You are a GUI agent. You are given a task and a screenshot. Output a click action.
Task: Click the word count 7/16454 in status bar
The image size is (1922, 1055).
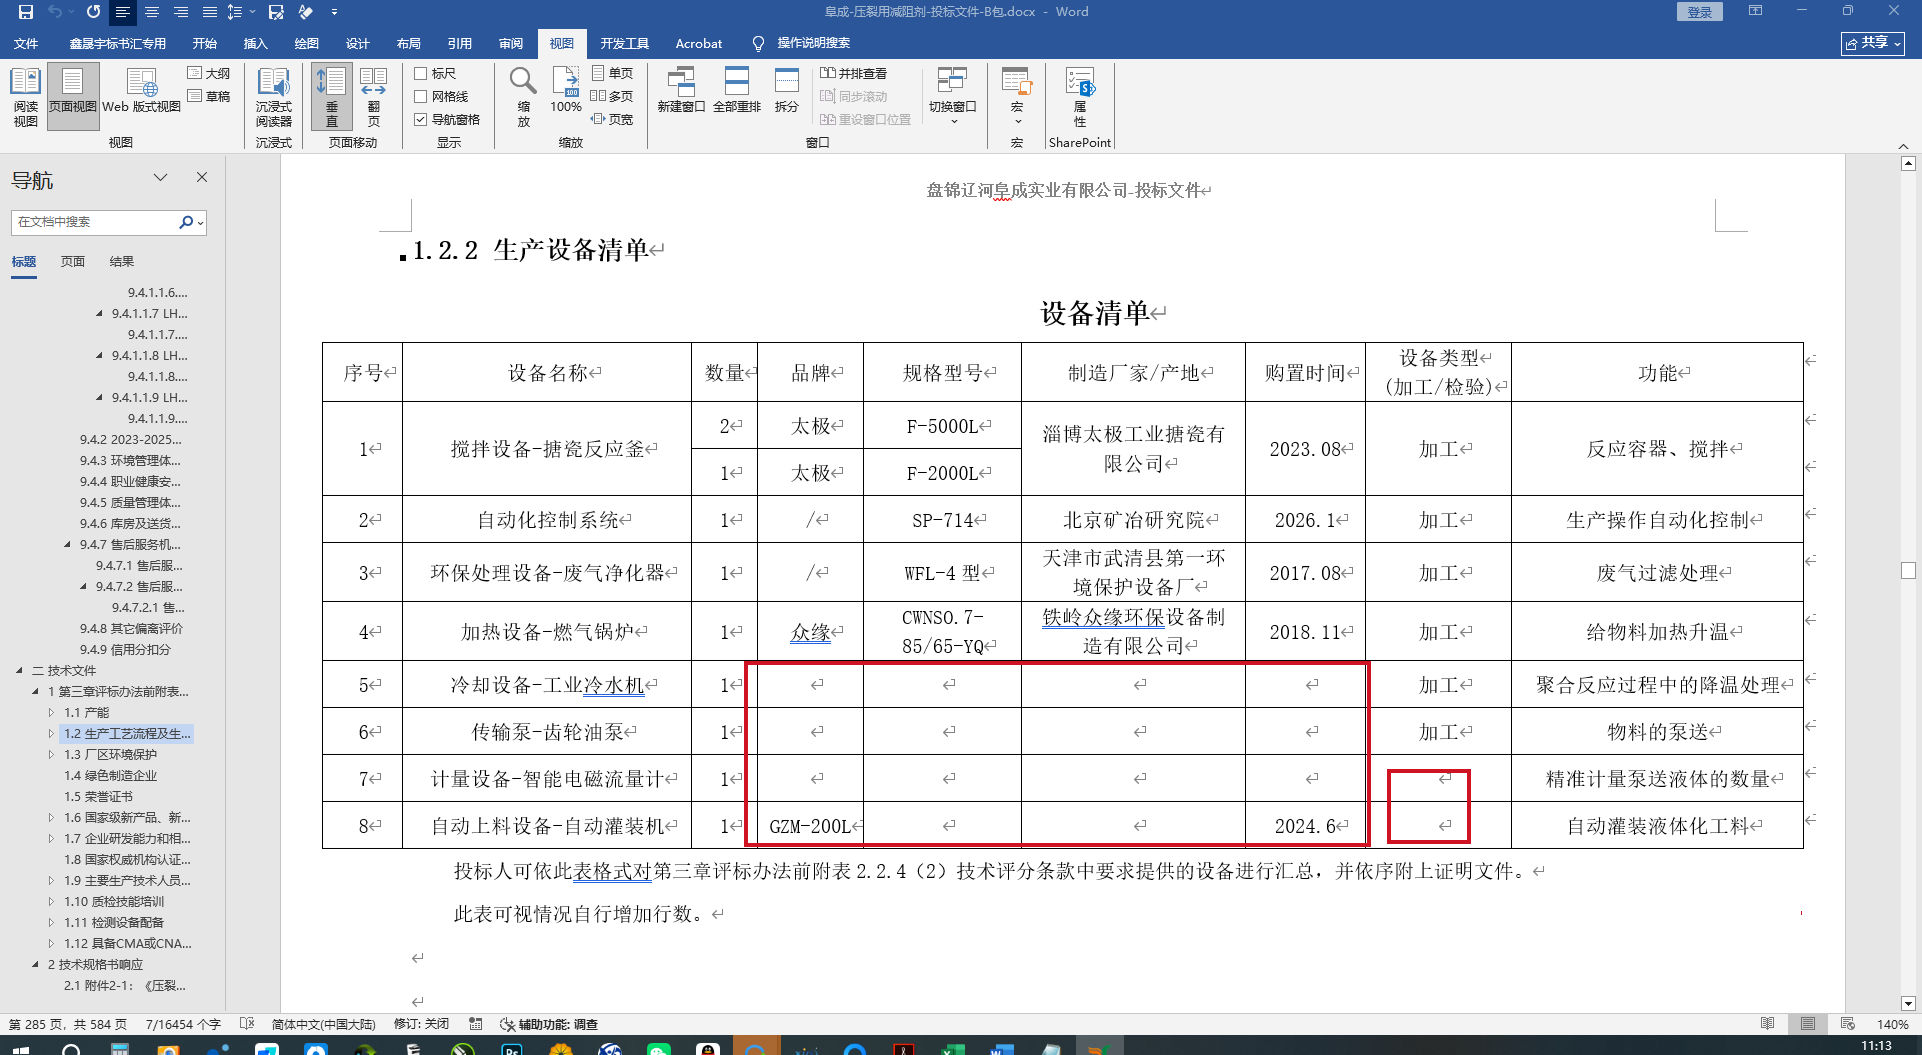click(x=183, y=1024)
